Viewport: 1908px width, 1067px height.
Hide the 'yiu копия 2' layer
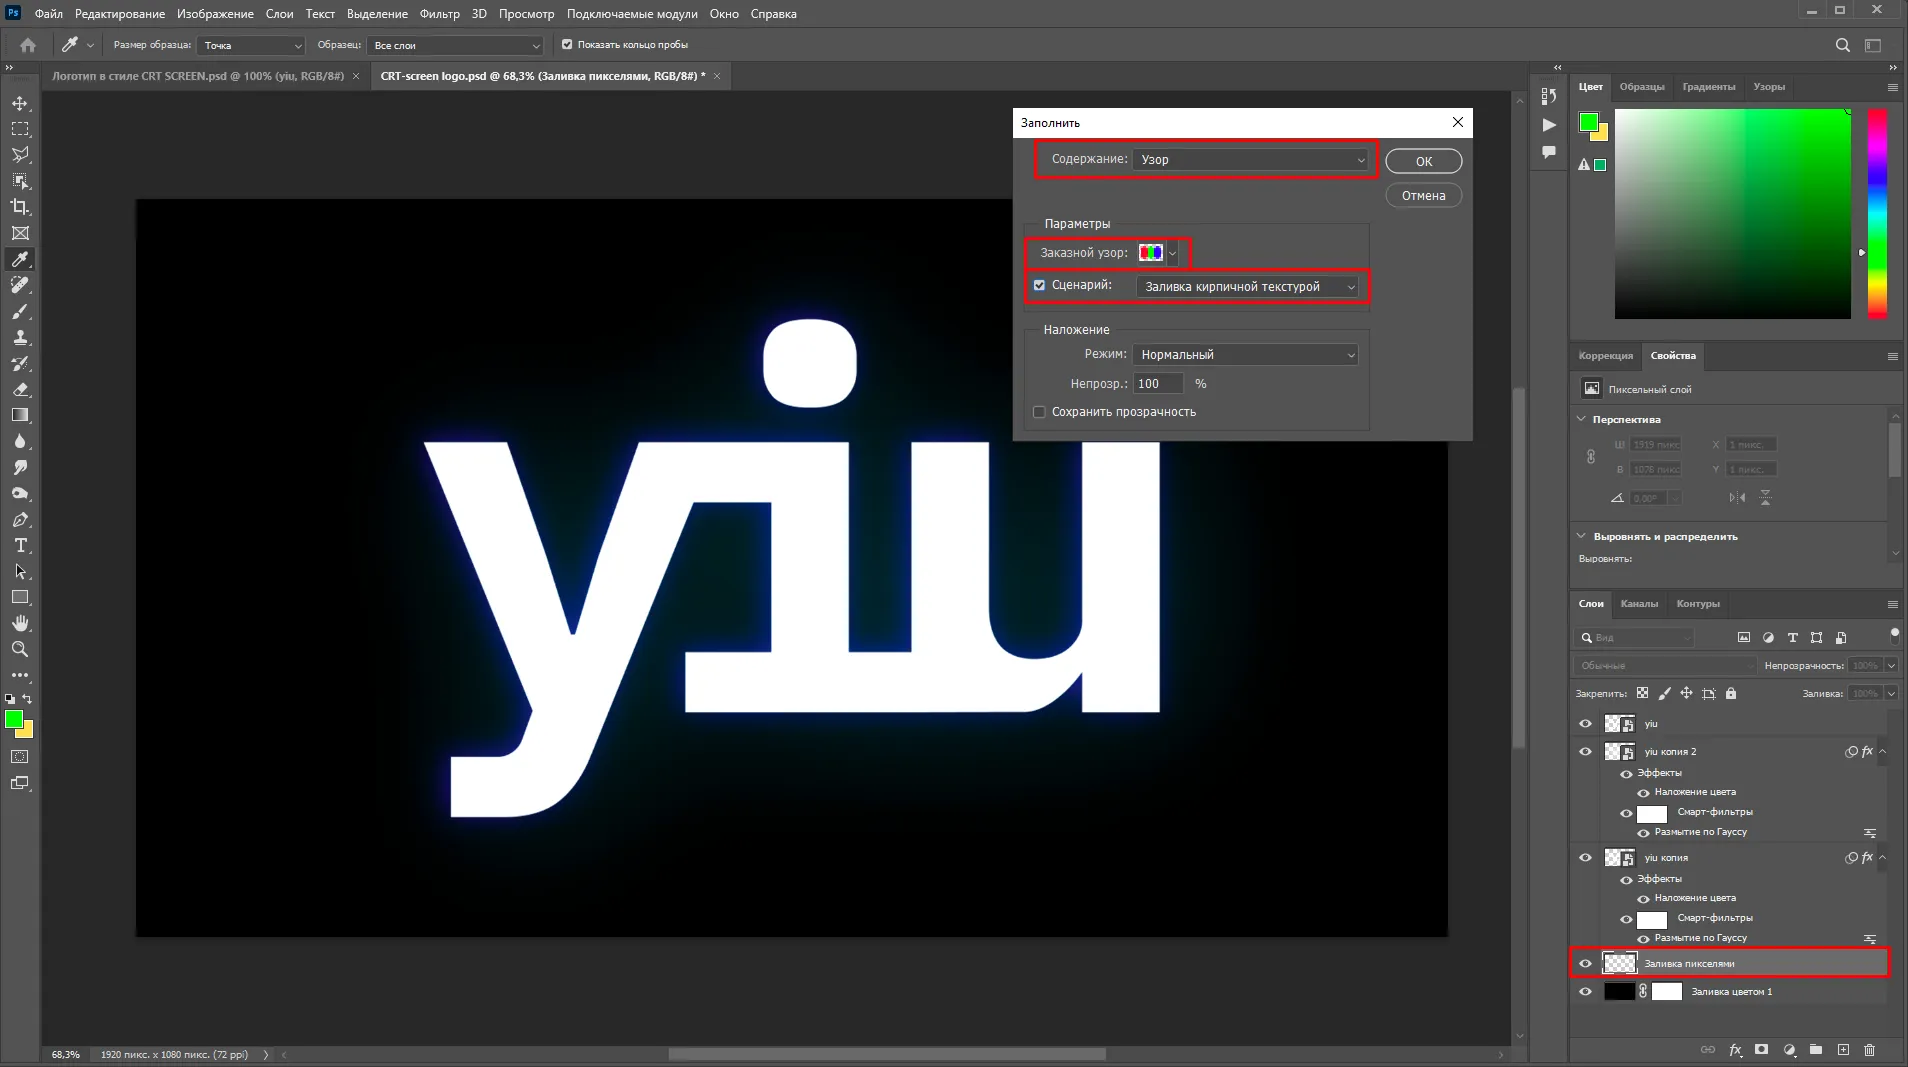[x=1585, y=752]
